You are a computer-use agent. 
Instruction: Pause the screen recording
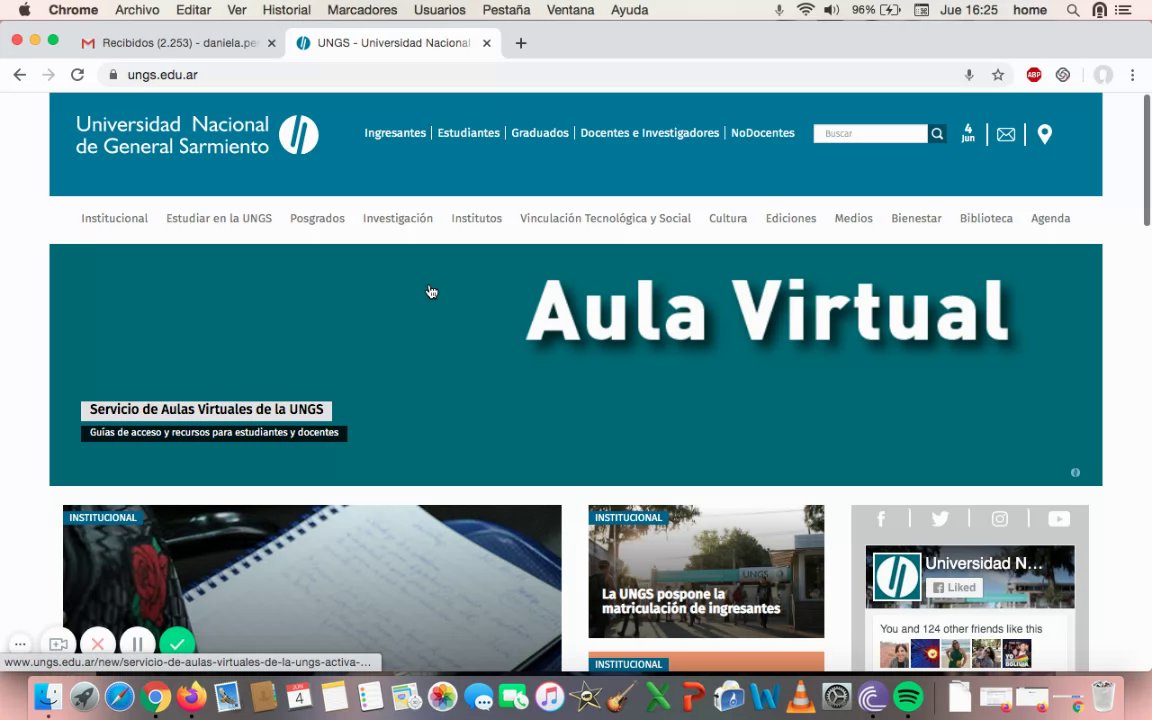coord(137,644)
